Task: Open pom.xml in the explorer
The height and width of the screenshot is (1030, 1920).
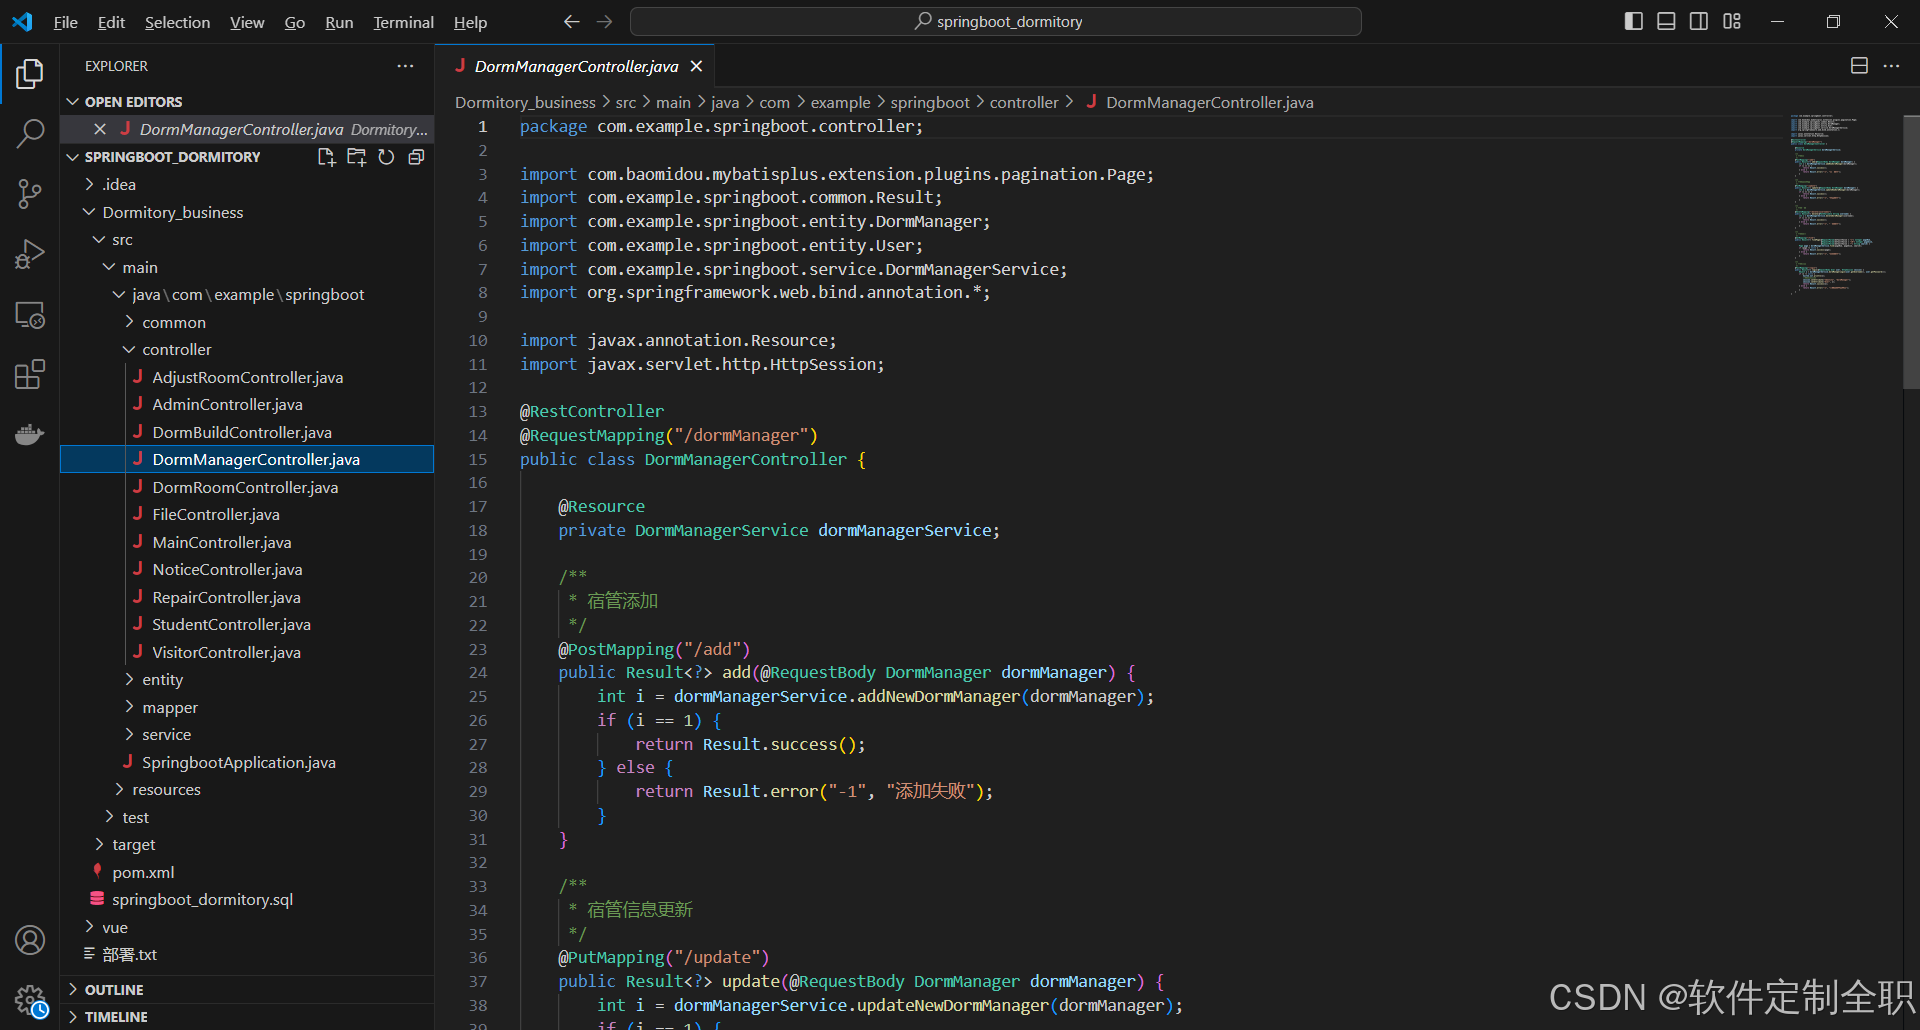Action: point(143,872)
